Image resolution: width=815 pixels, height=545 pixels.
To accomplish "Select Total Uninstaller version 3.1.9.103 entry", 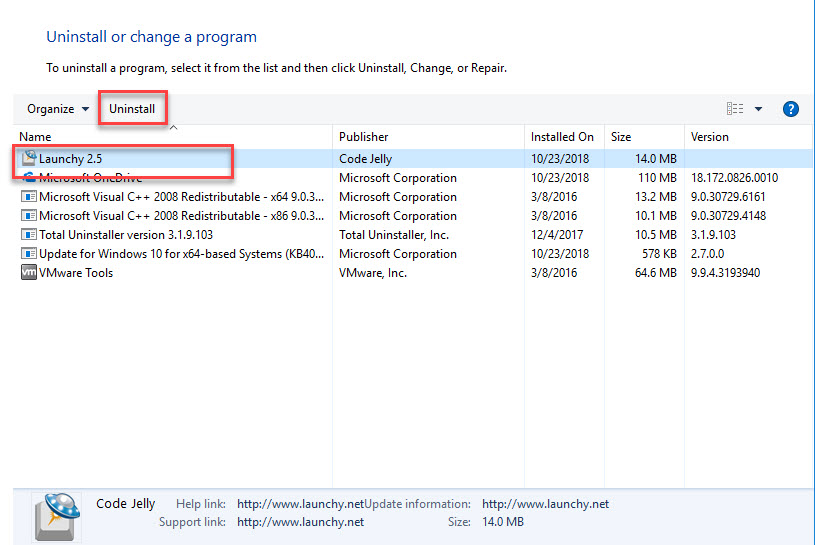I will pos(413,234).
